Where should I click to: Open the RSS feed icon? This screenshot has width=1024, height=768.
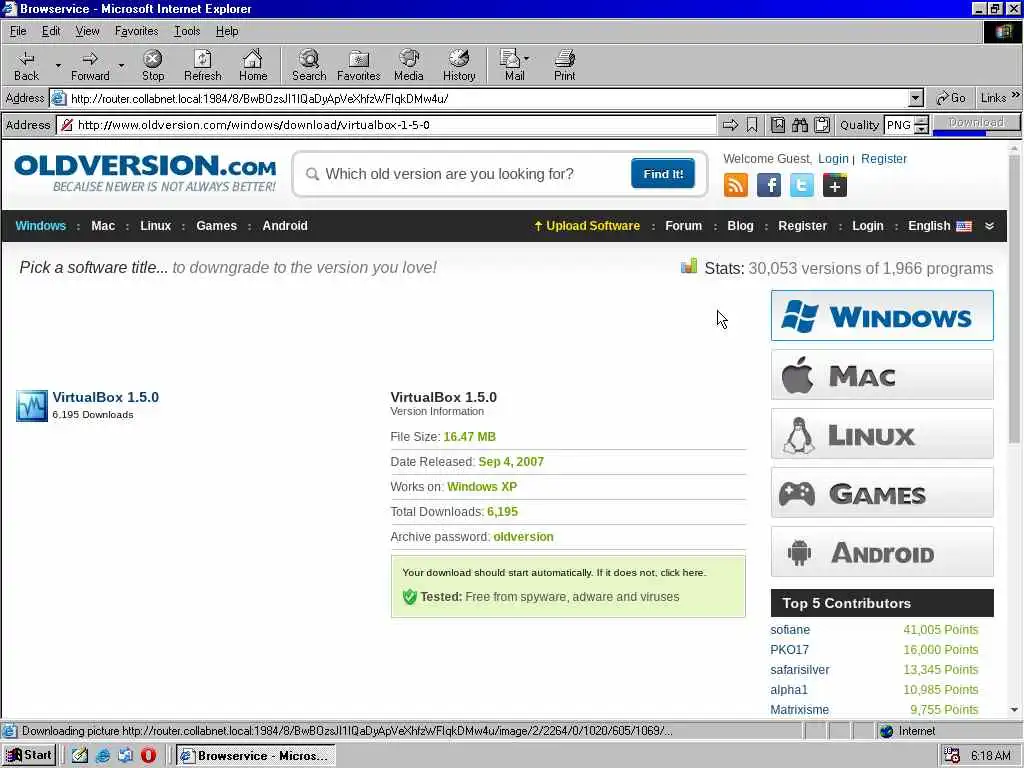click(x=735, y=185)
